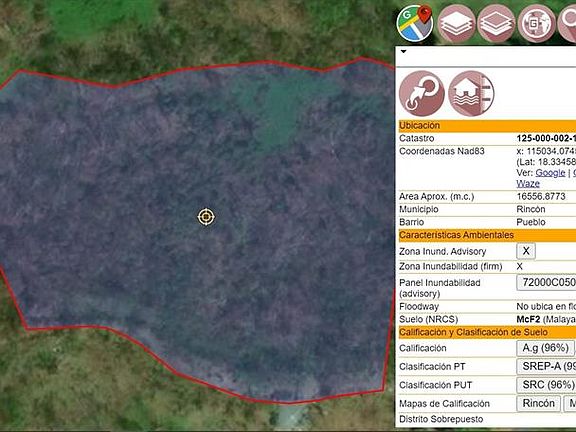This screenshot has width=576, height=432.
Task: Click the A.g (96%) calificación button
Action: [545, 348]
